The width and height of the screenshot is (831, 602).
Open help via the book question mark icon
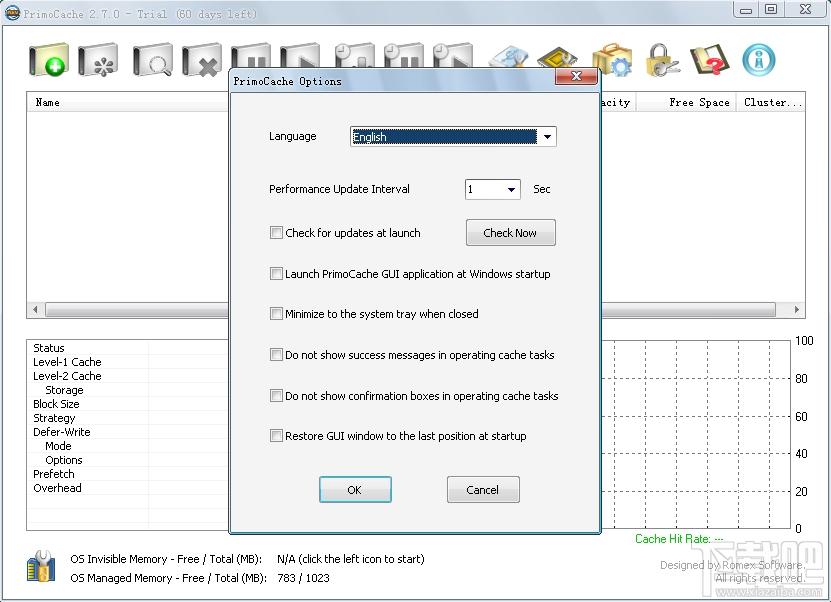coord(710,60)
